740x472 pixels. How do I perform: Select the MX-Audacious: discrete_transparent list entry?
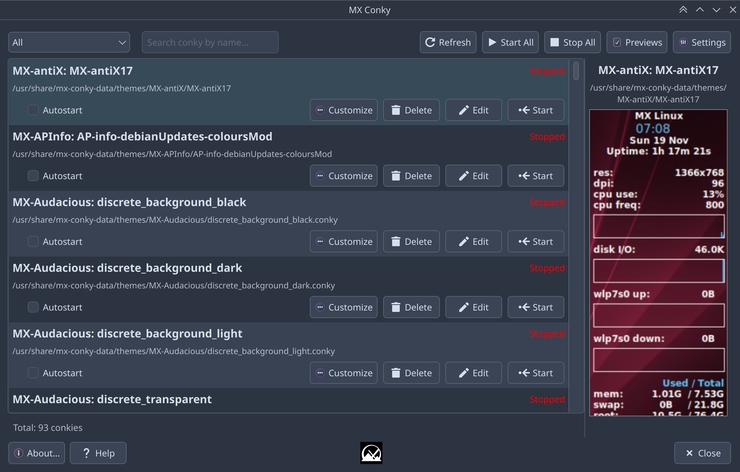coord(112,399)
